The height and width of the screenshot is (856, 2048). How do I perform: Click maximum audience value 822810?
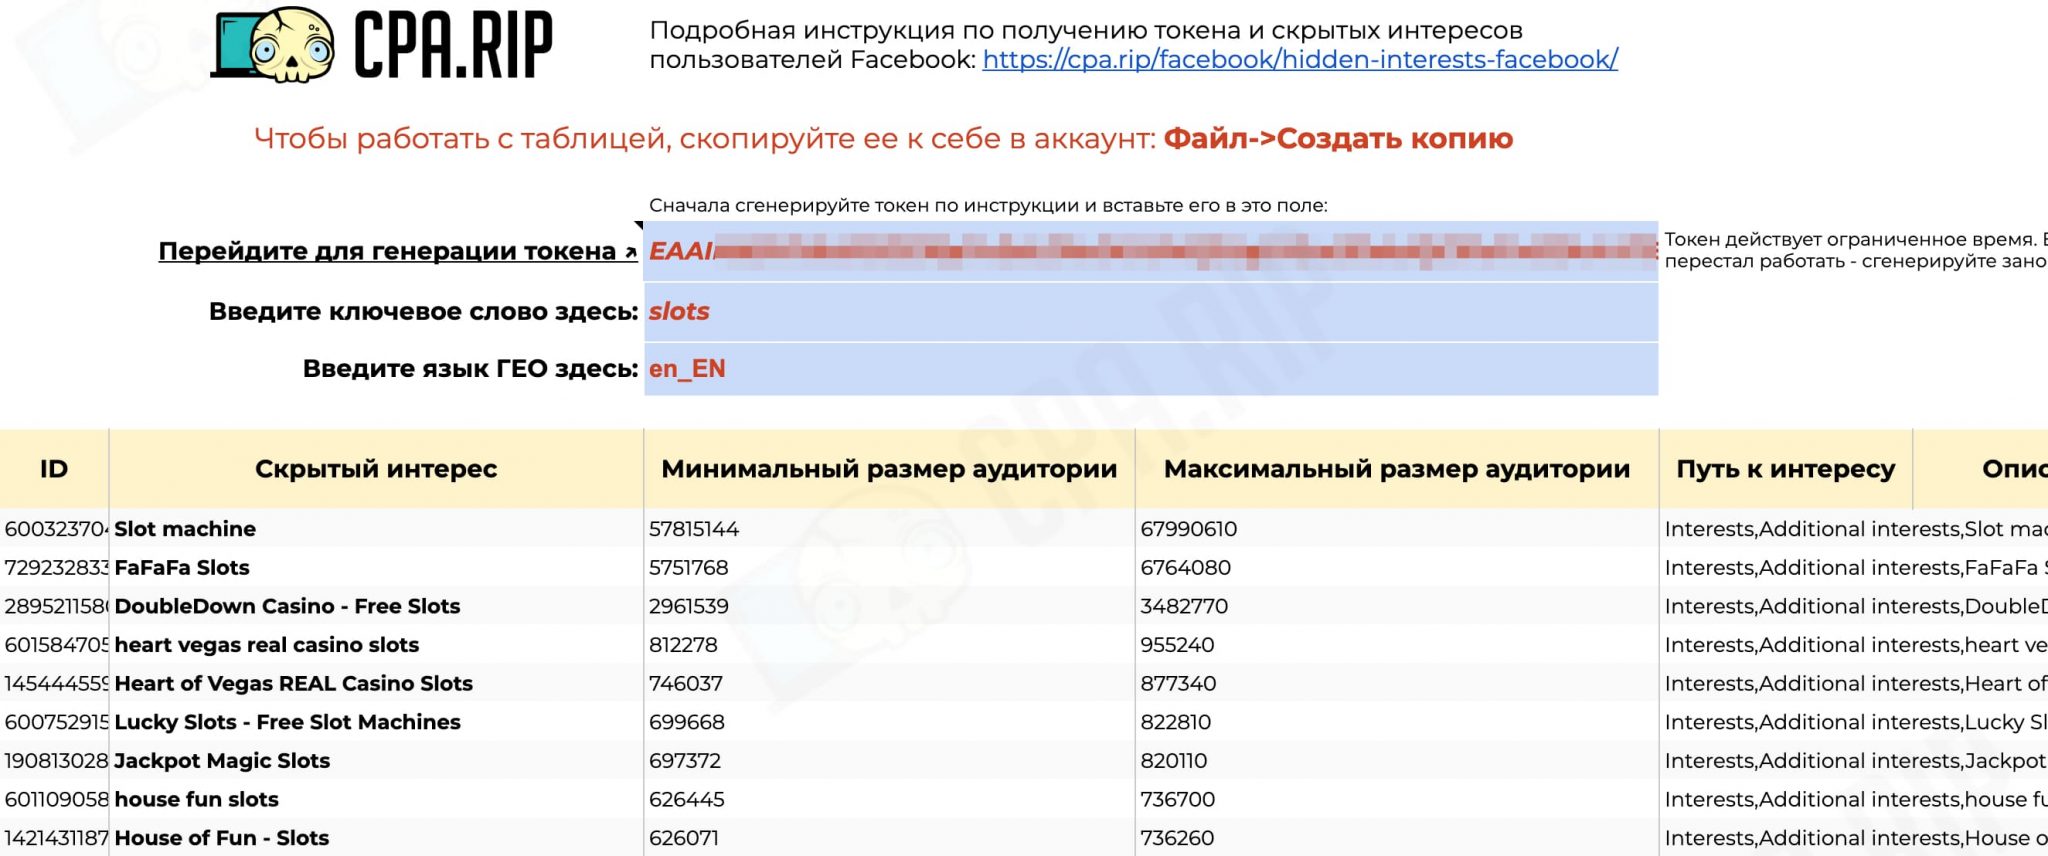(1176, 722)
